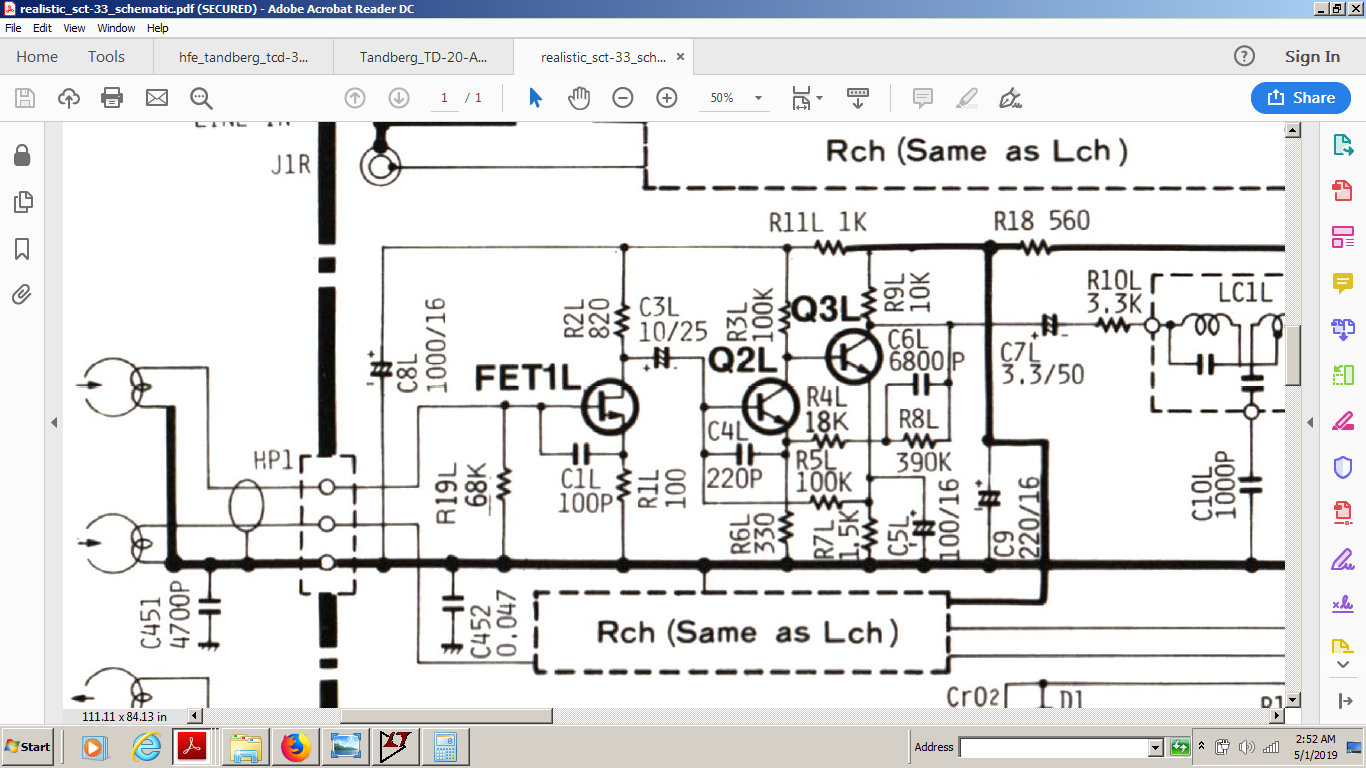Screen dimensions: 1366x768
Task: Click the vertical scrollbar thumb
Action: (1293, 355)
